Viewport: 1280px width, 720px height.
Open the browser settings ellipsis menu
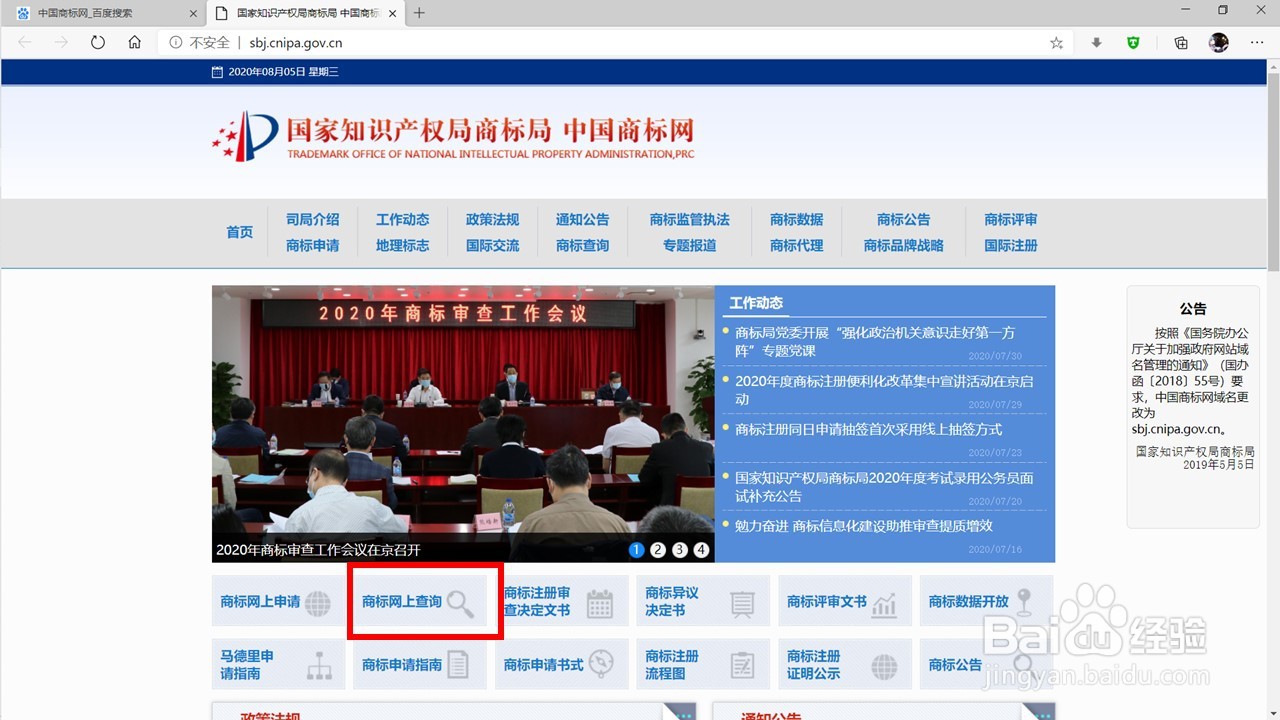(1257, 43)
